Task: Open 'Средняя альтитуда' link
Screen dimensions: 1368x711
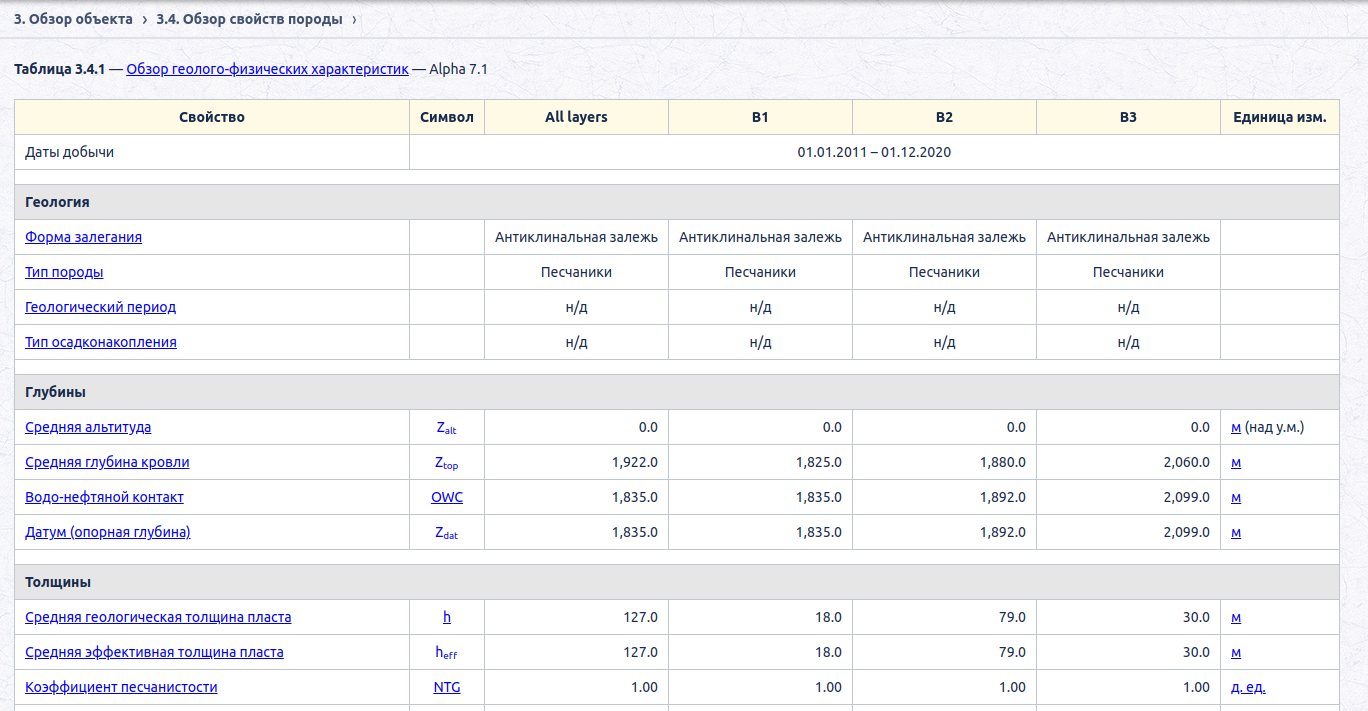Action: (x=88, y=427)
